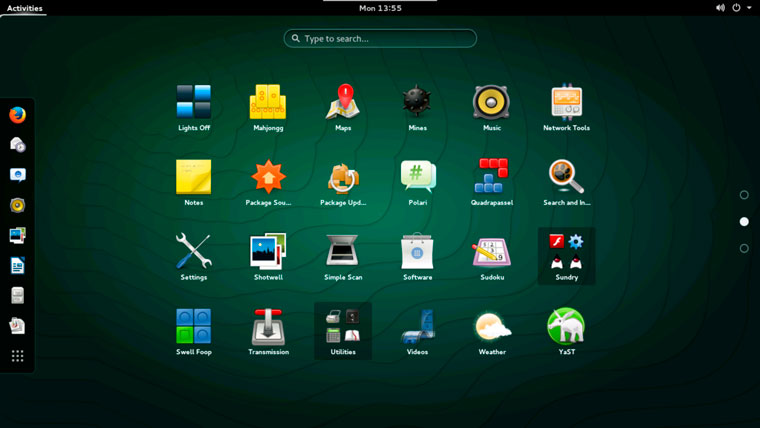
Task: Open LibreOffice Writer in the dock
Action: [x=17, y=266]
